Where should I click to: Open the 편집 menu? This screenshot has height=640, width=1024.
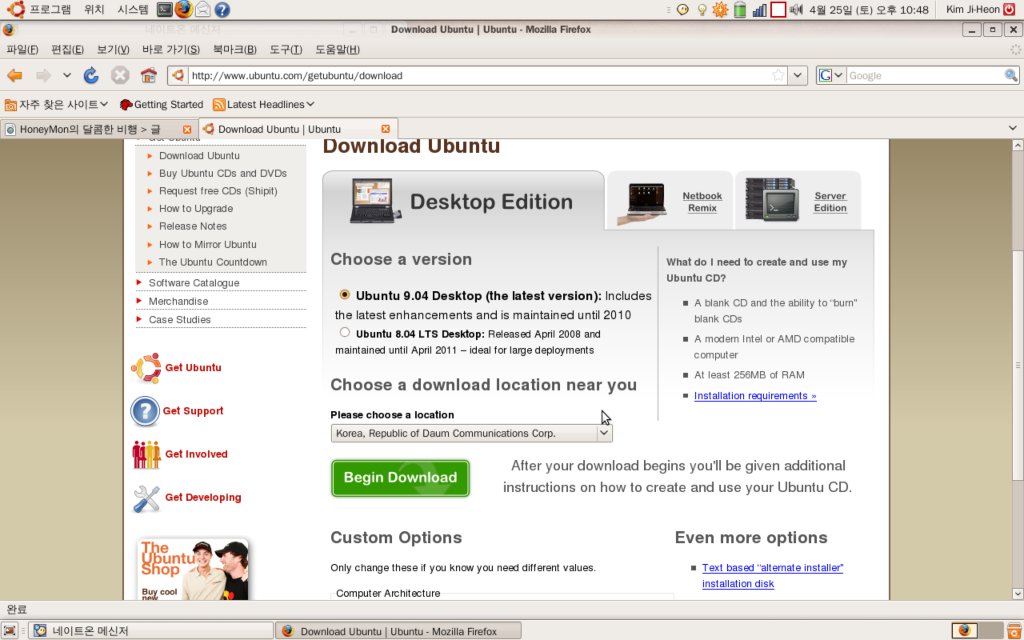point(67,50)
